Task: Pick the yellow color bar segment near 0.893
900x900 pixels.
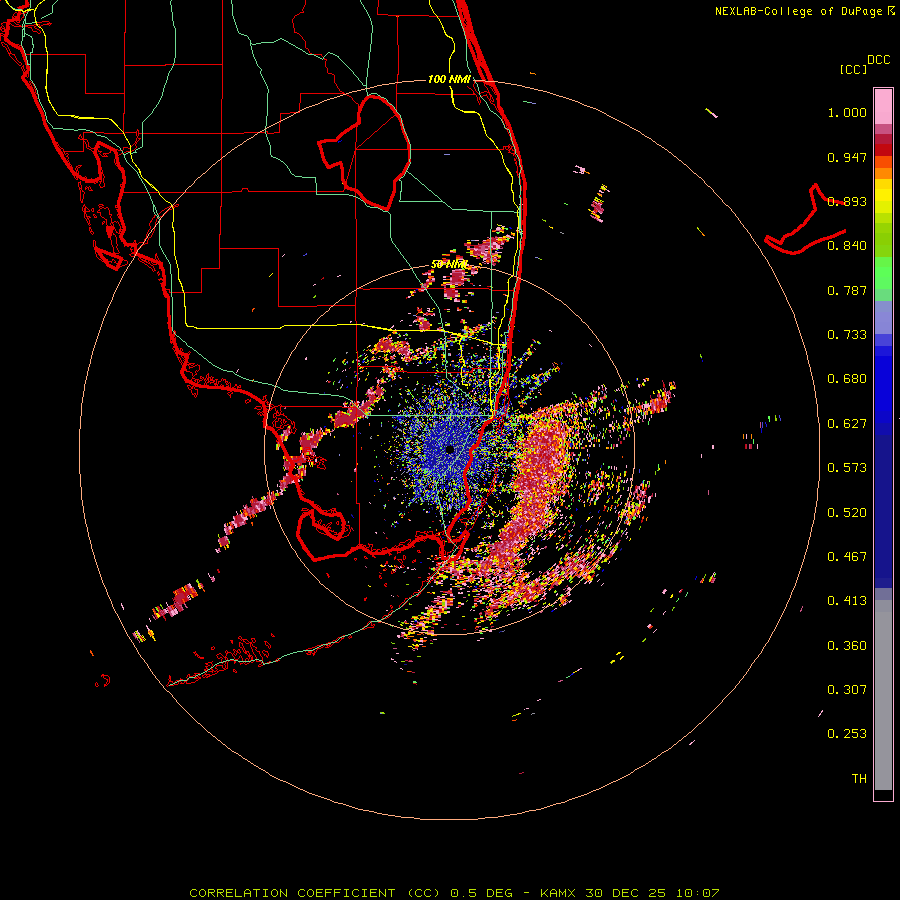Action: click(883, 196)
